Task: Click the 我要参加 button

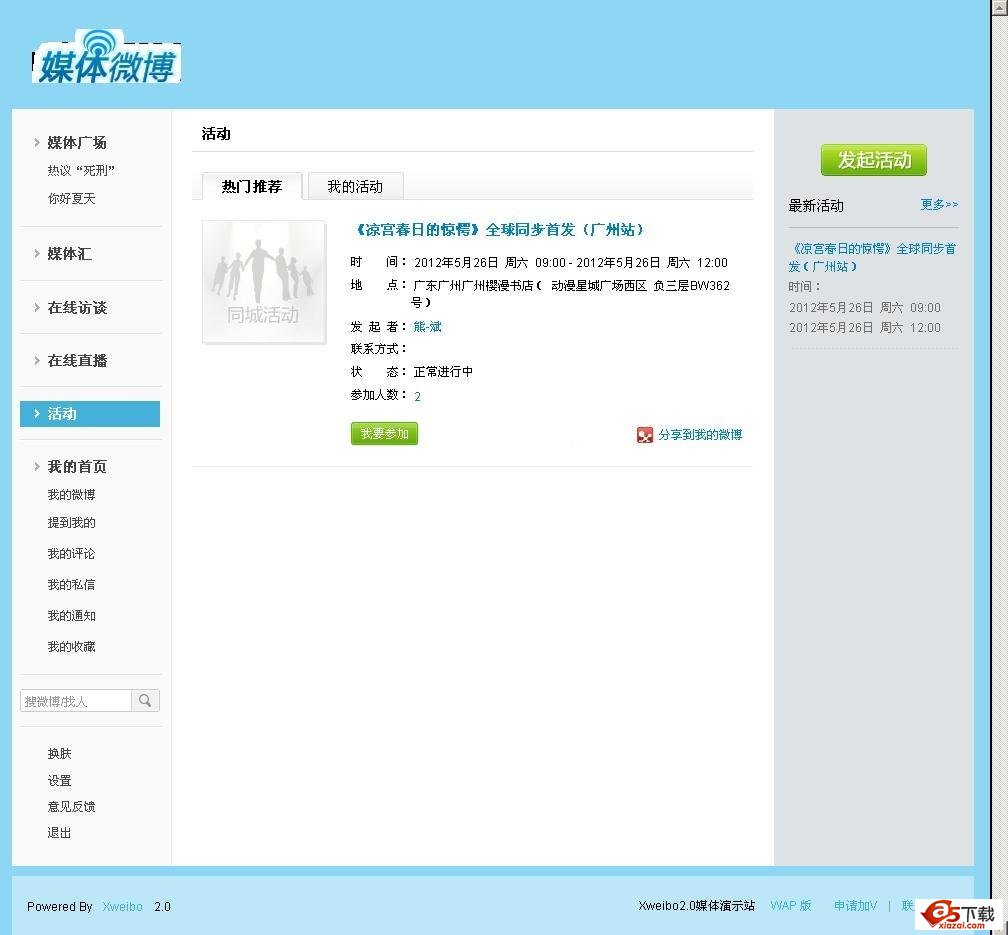Action: pos(384,433)
